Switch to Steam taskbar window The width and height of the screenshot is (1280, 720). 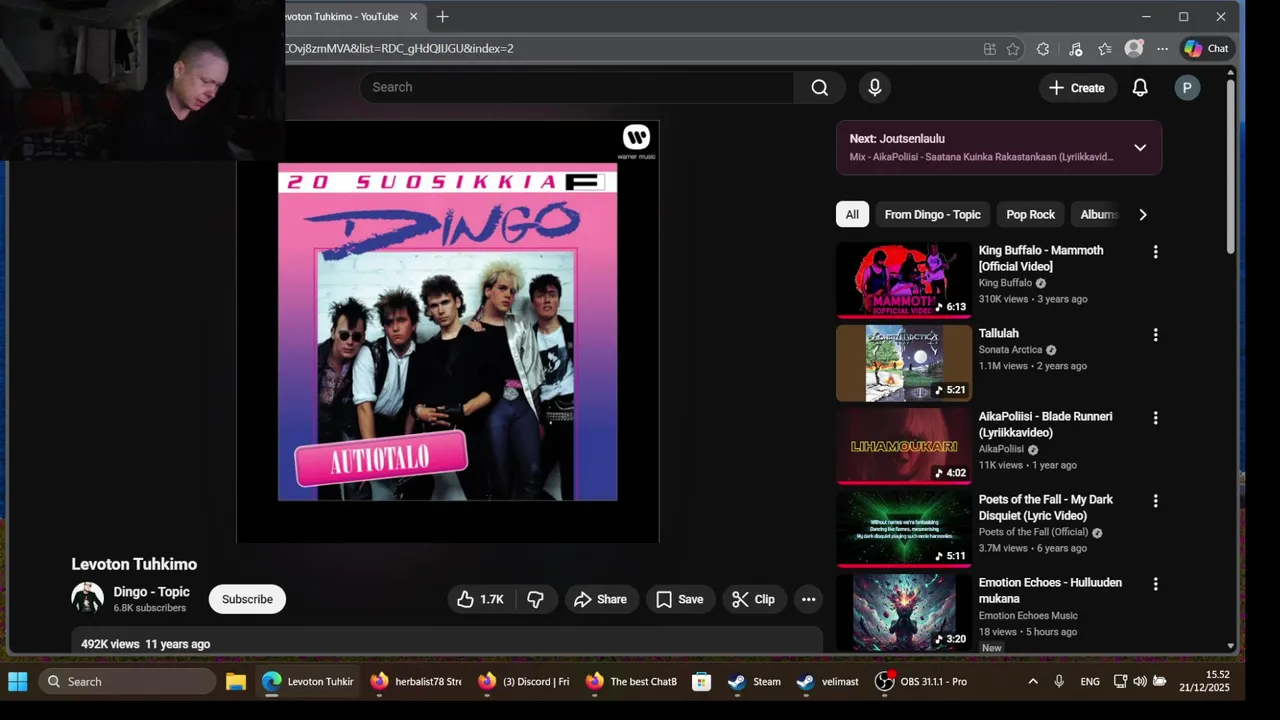coord(755,681)
